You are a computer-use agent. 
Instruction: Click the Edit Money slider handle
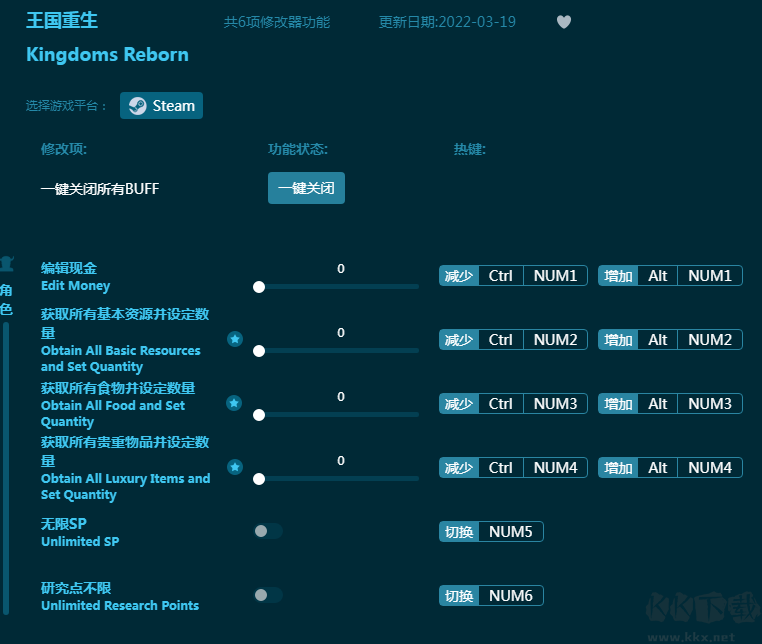click(259, 287)
